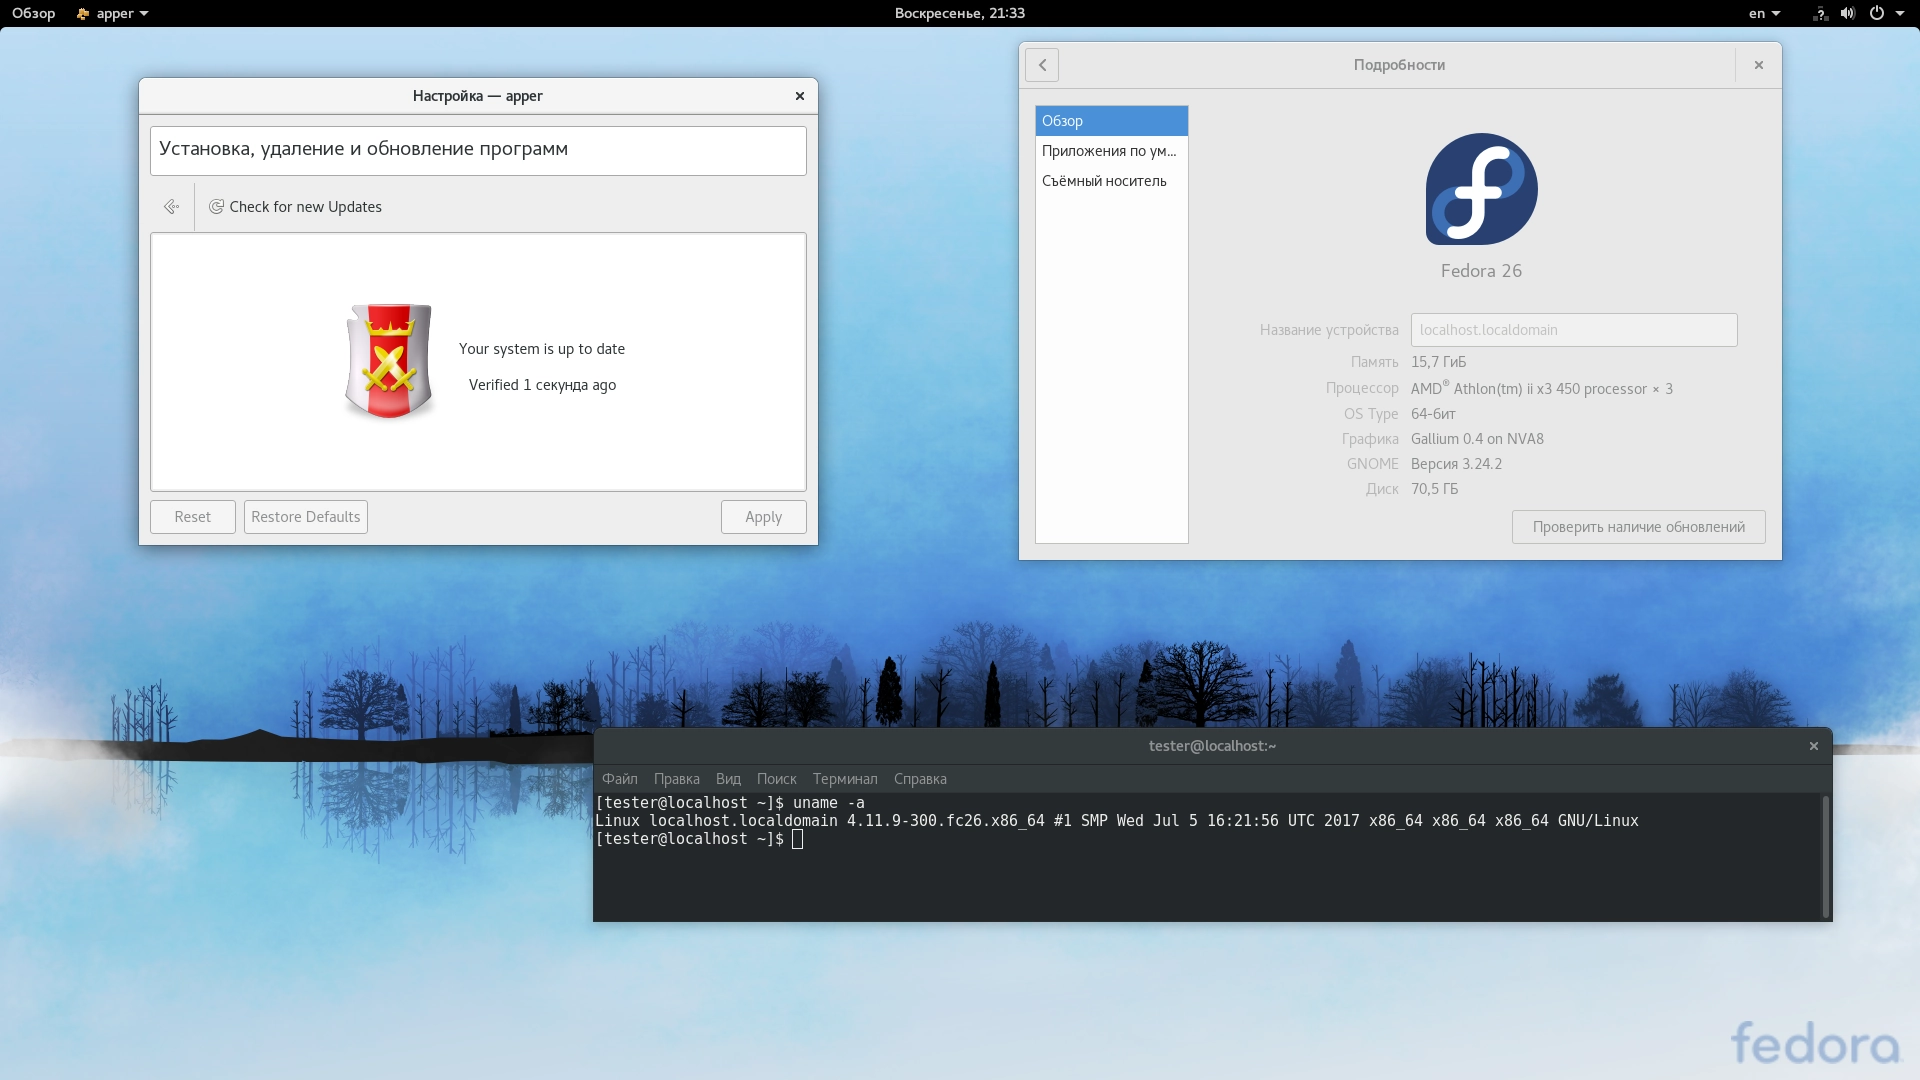Click the back arrow icon in apper settings

tap(171, 207)
